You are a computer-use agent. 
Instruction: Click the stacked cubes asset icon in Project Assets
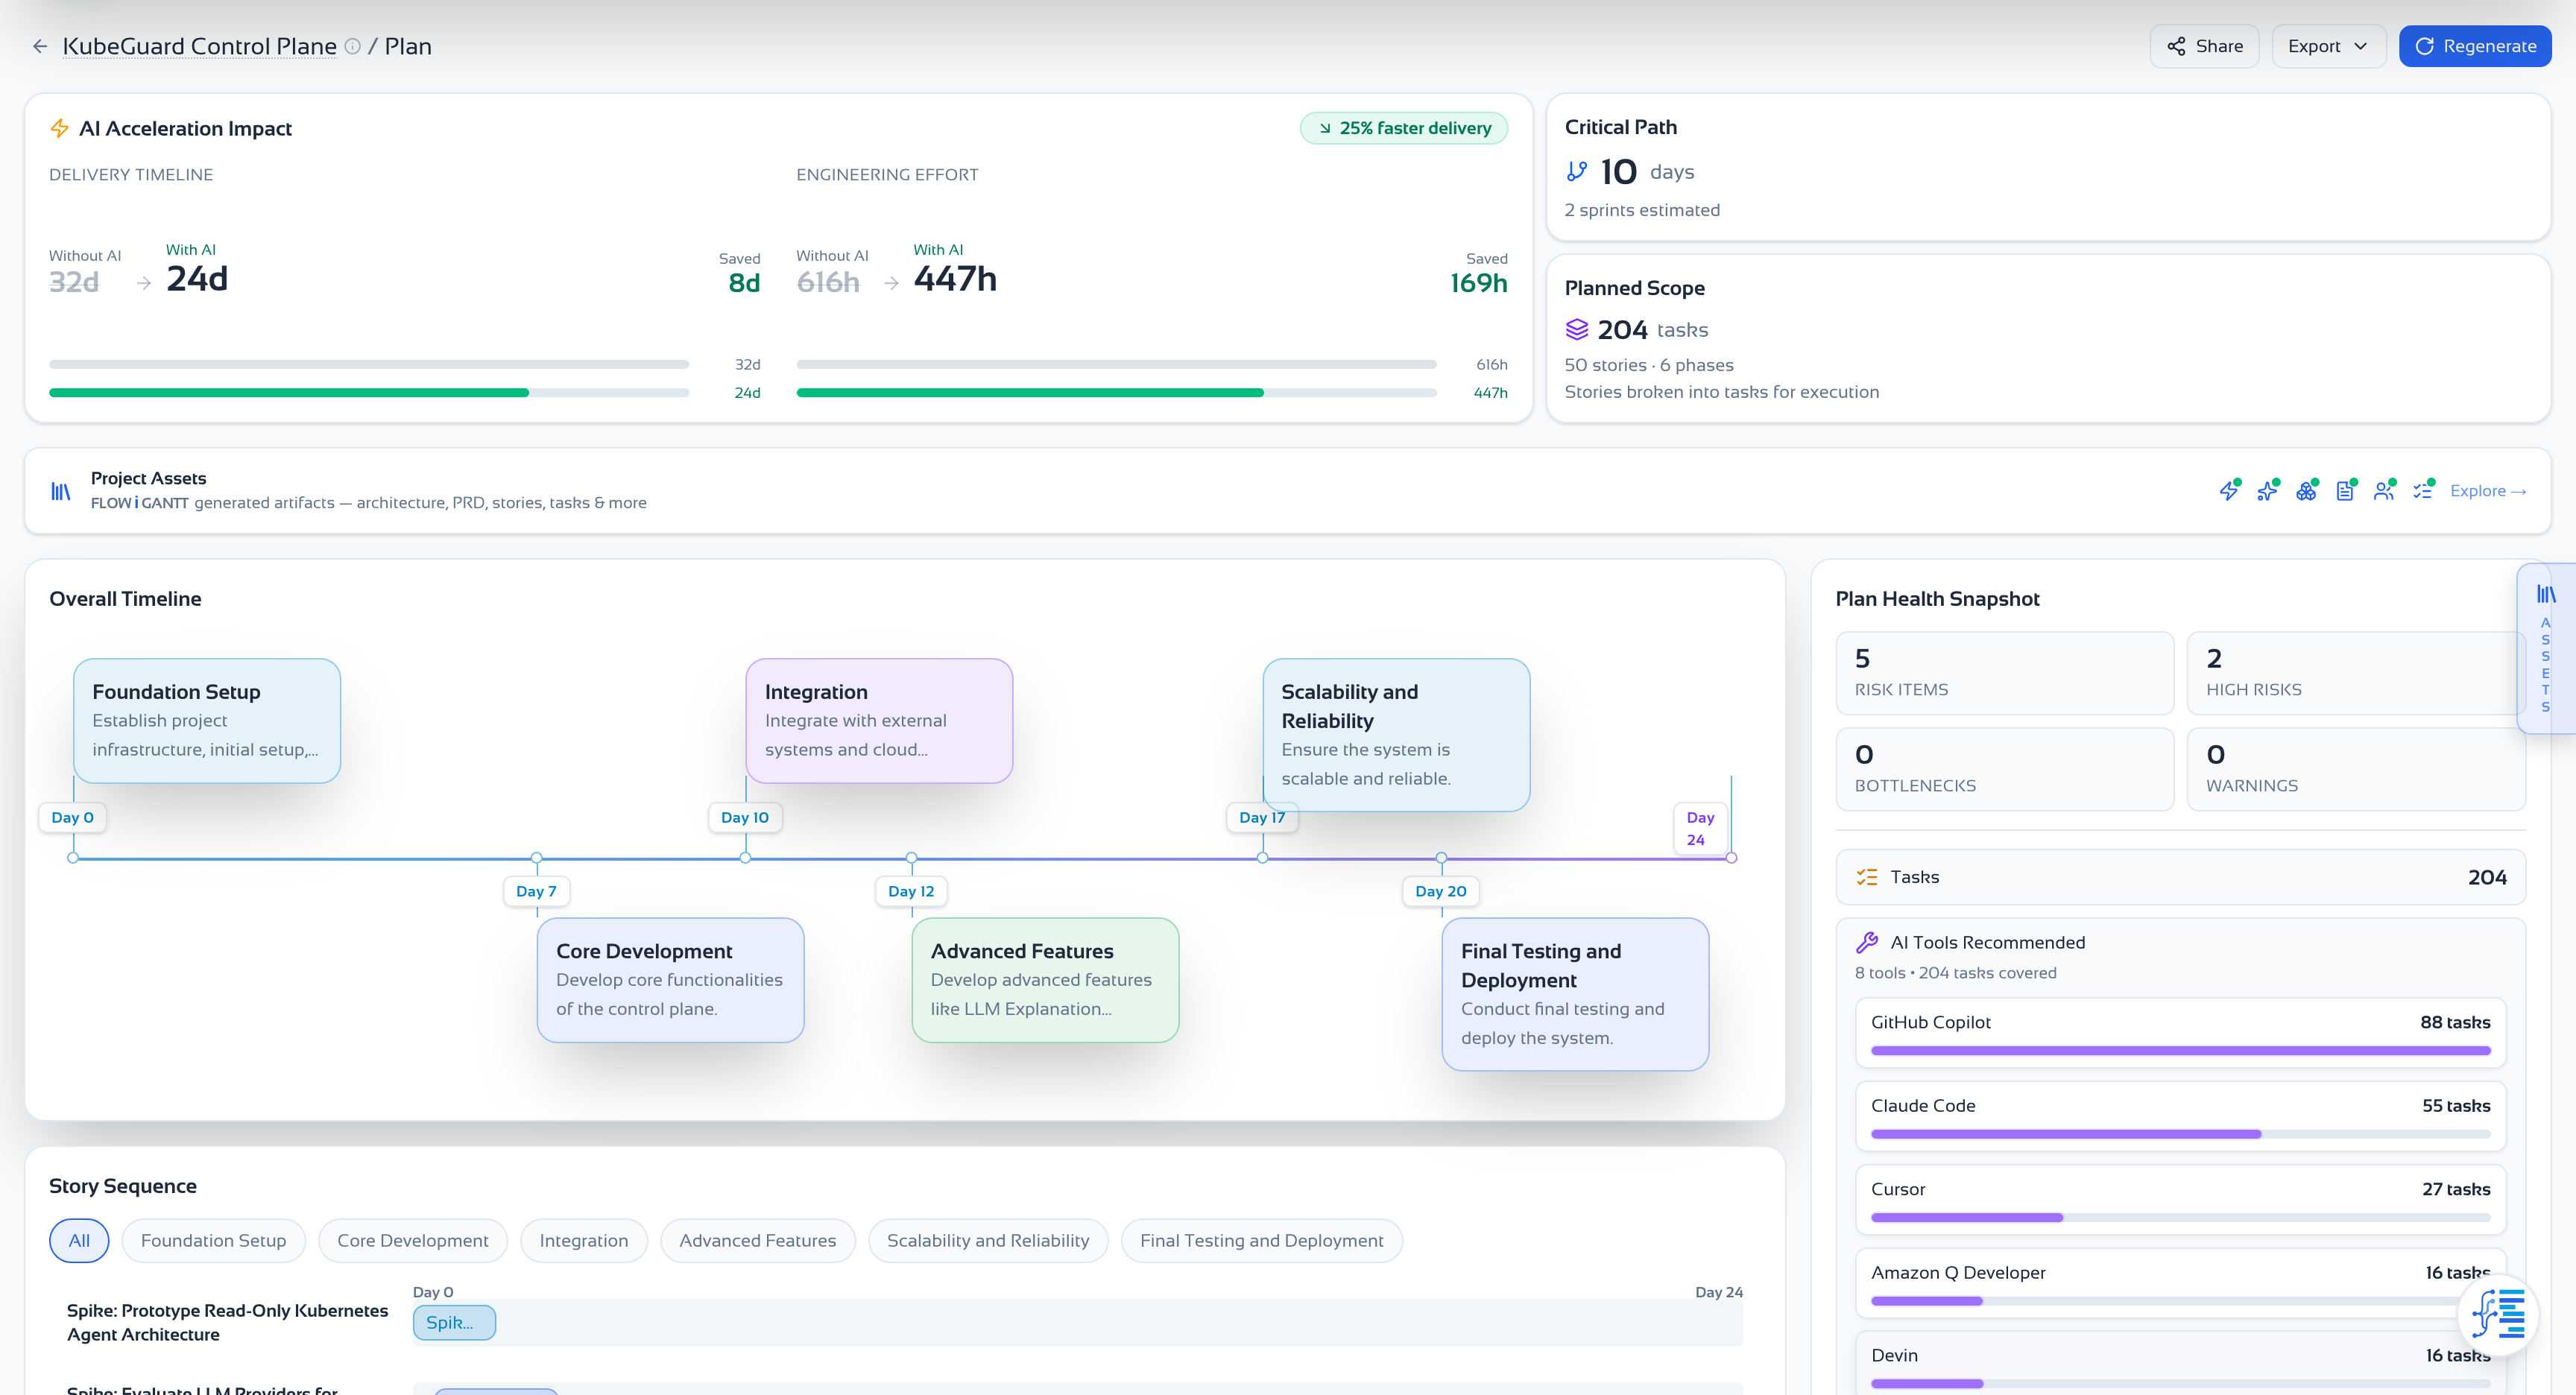click(x=2306, y=490)
